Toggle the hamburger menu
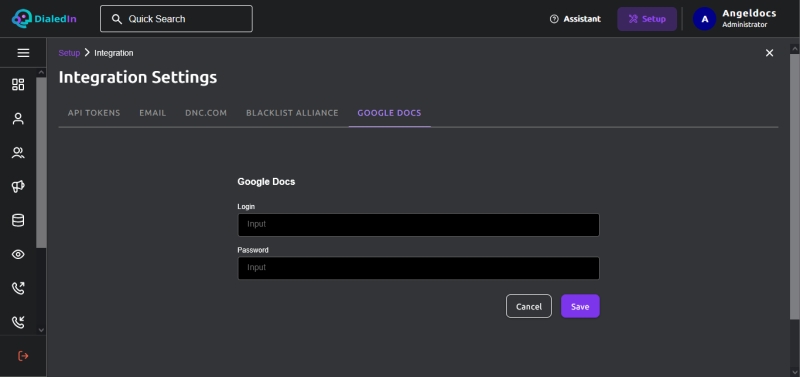The width and height of the screenshot is (800, 377). [23, 53]
